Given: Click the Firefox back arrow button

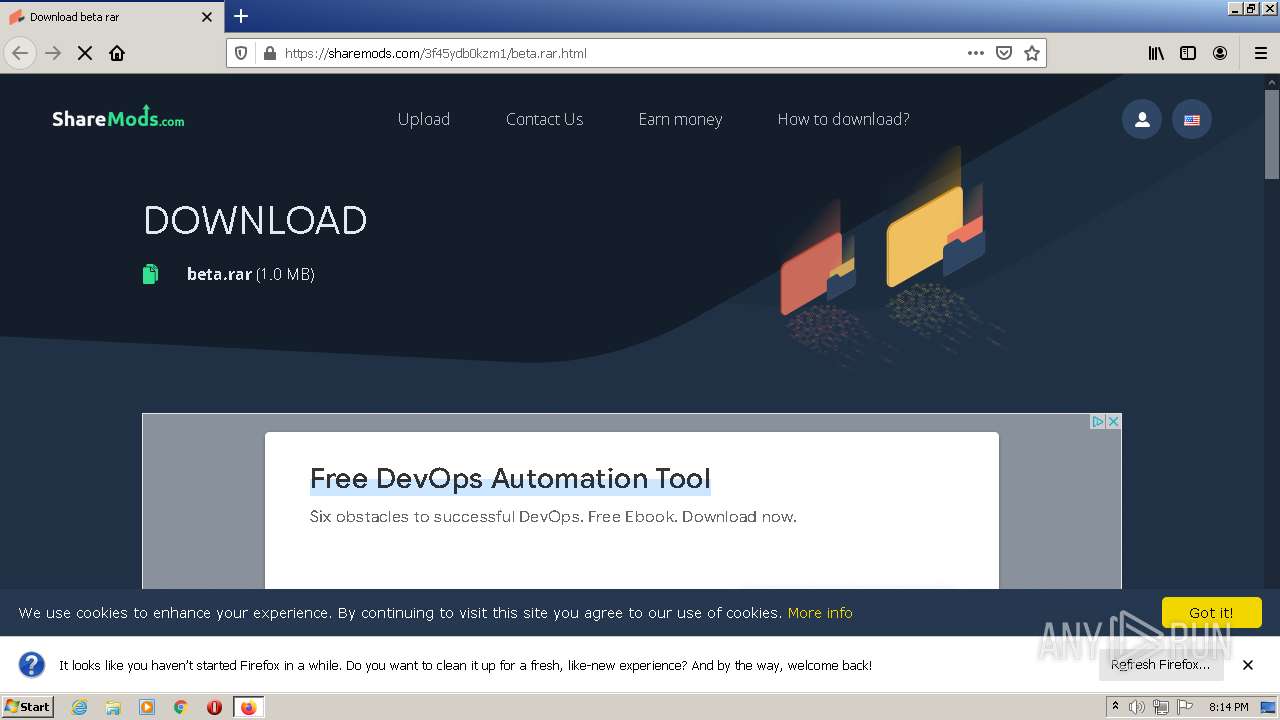Looking at the screenshot, I should (20, 53).
